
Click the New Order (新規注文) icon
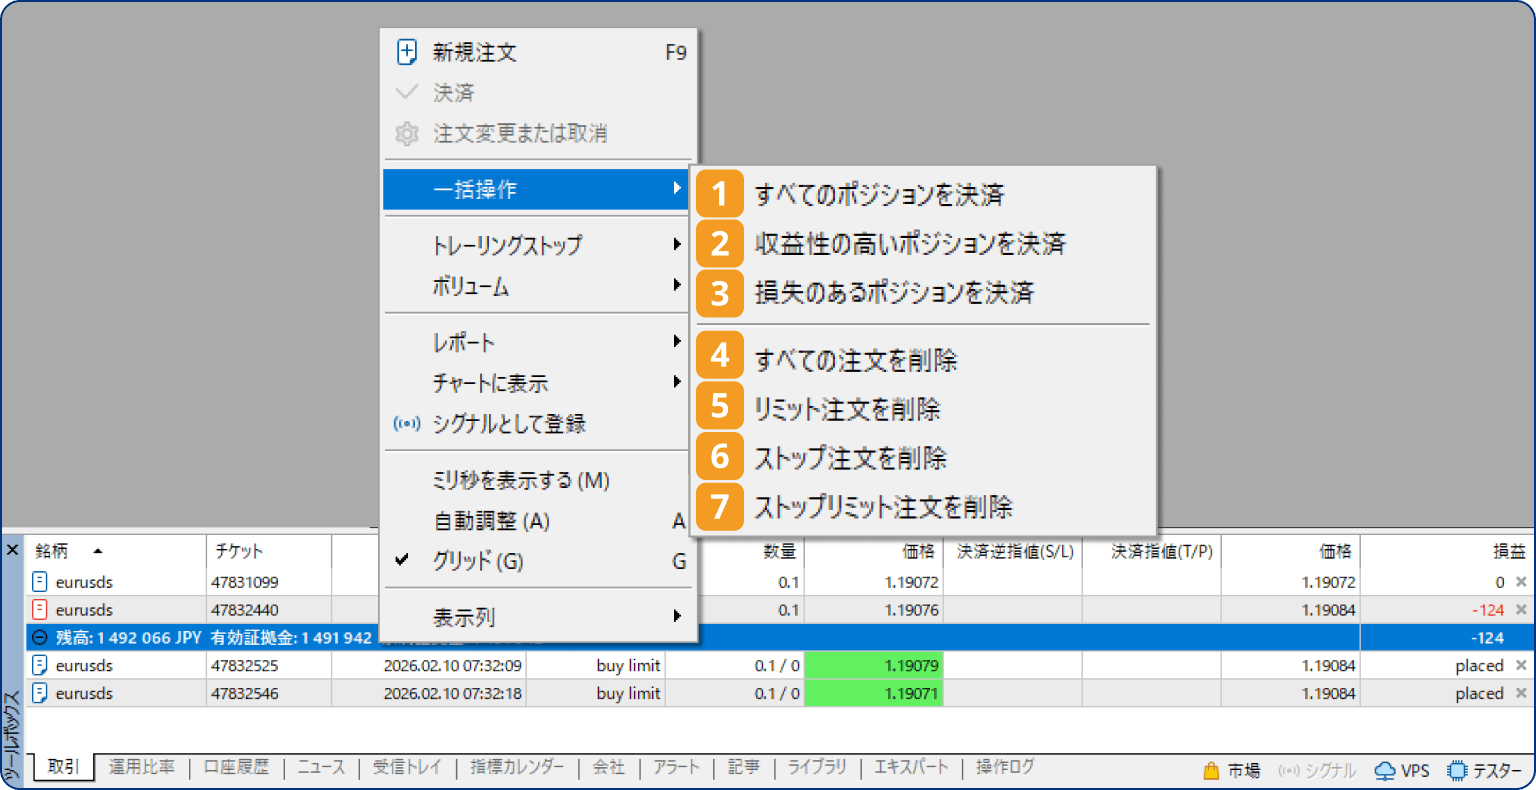pos(407,52)
